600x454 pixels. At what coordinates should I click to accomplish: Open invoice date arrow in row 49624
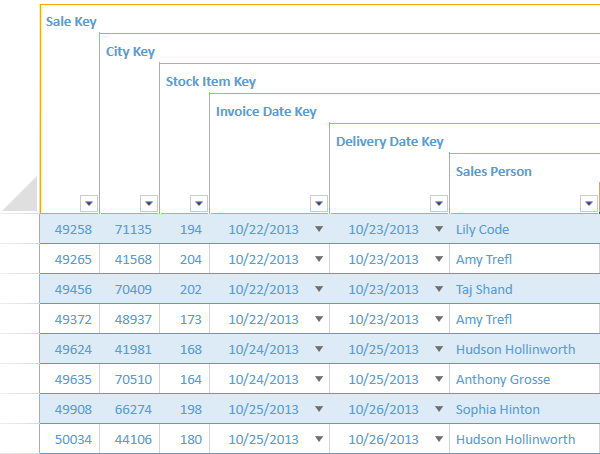pyautogui.click(x=319, y=349)
